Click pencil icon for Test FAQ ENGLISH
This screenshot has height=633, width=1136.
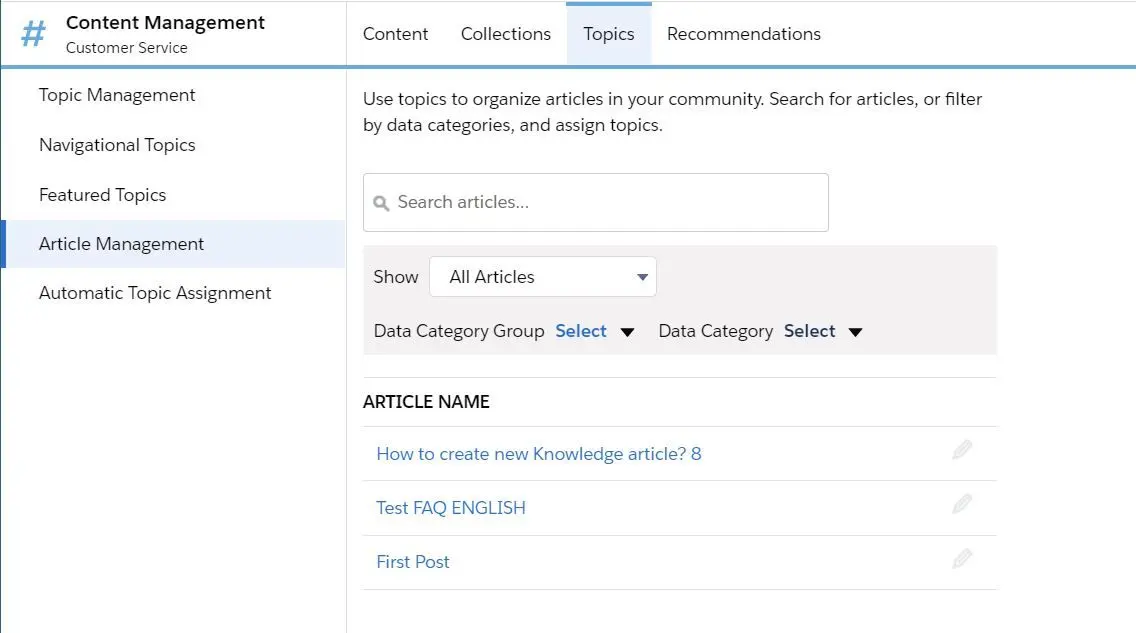[x=962, y=504]
